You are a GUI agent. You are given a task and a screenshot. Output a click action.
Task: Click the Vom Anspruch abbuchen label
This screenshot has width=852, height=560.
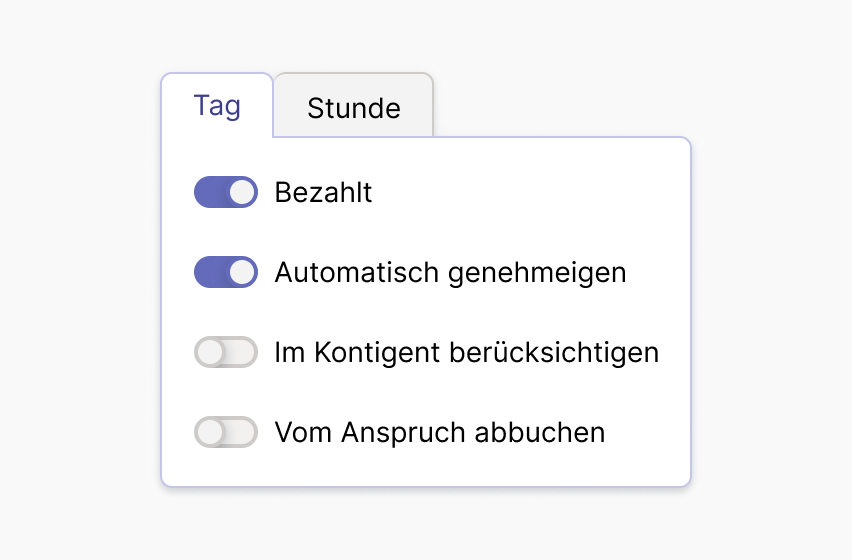pos(439,432)
